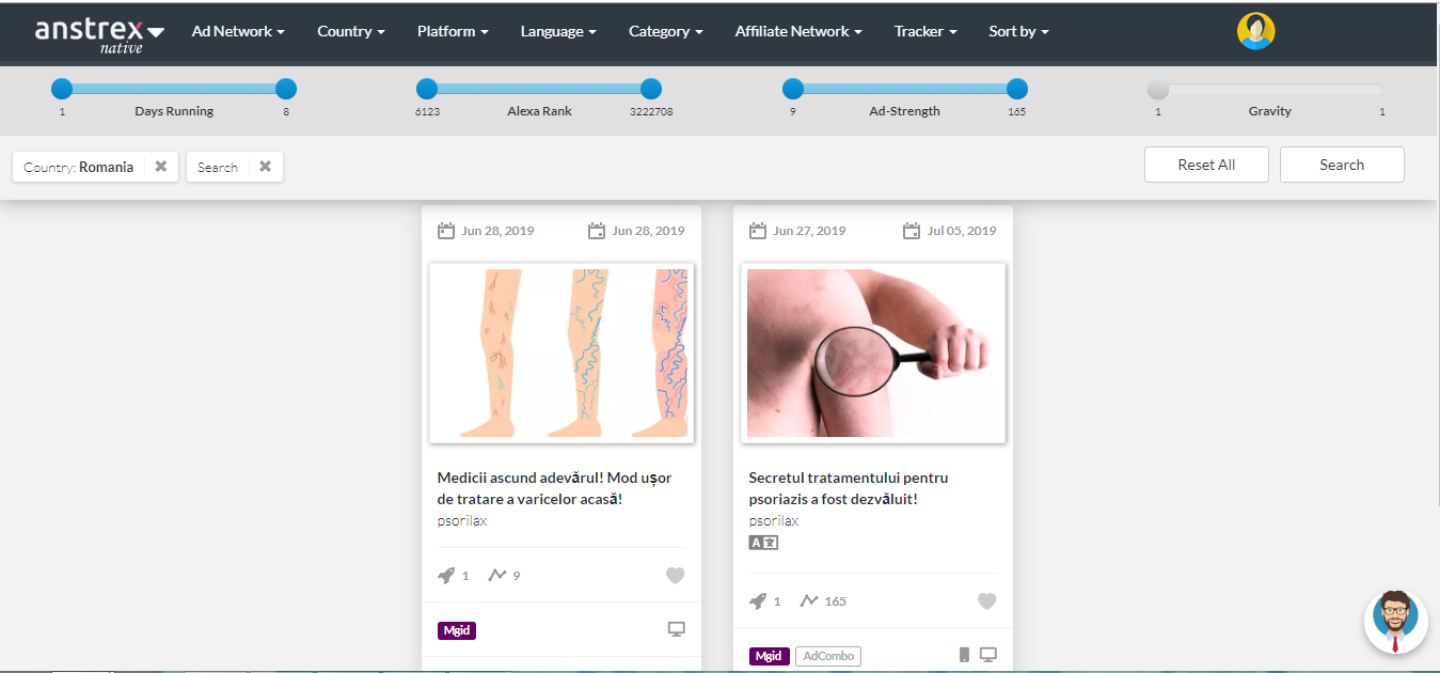Favorite the varicose veins ad with heart icon

click(675, 575)
